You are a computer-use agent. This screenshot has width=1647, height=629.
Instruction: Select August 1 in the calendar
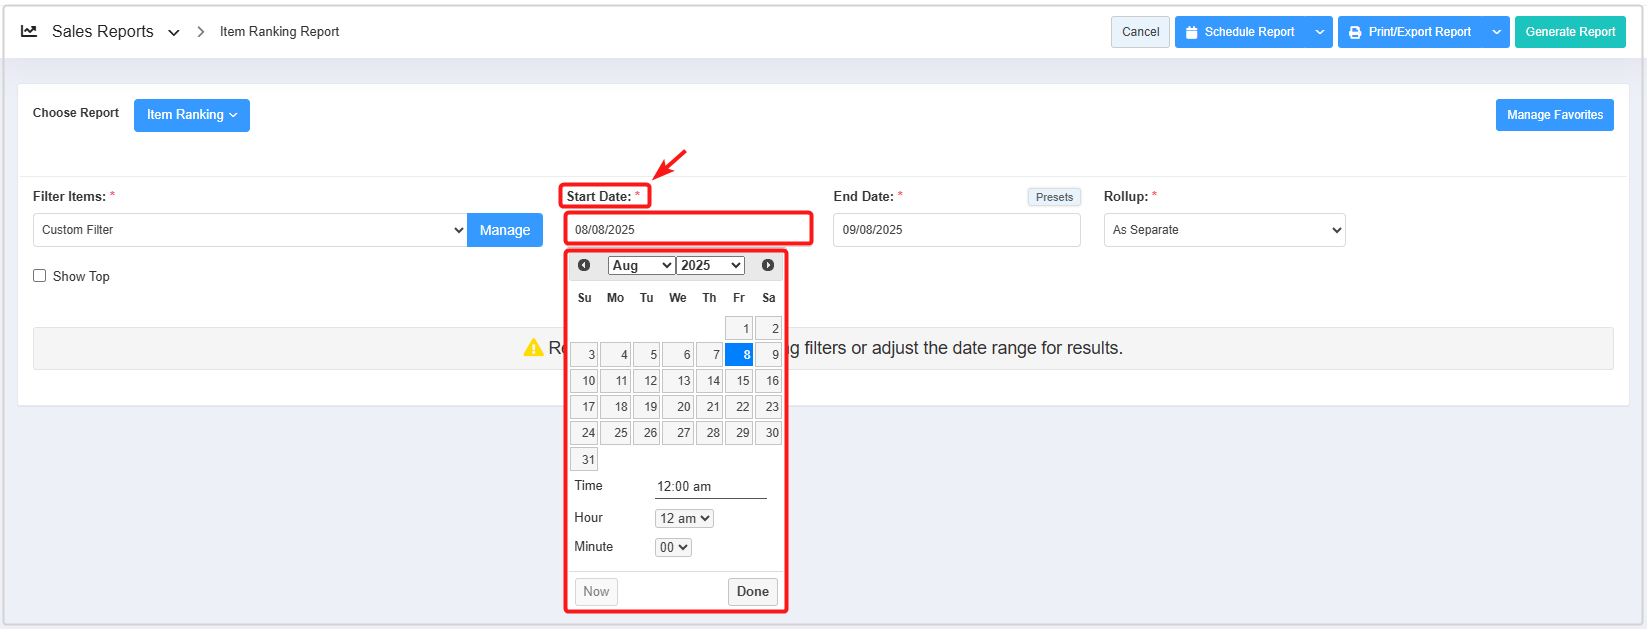tap(739, 328)
